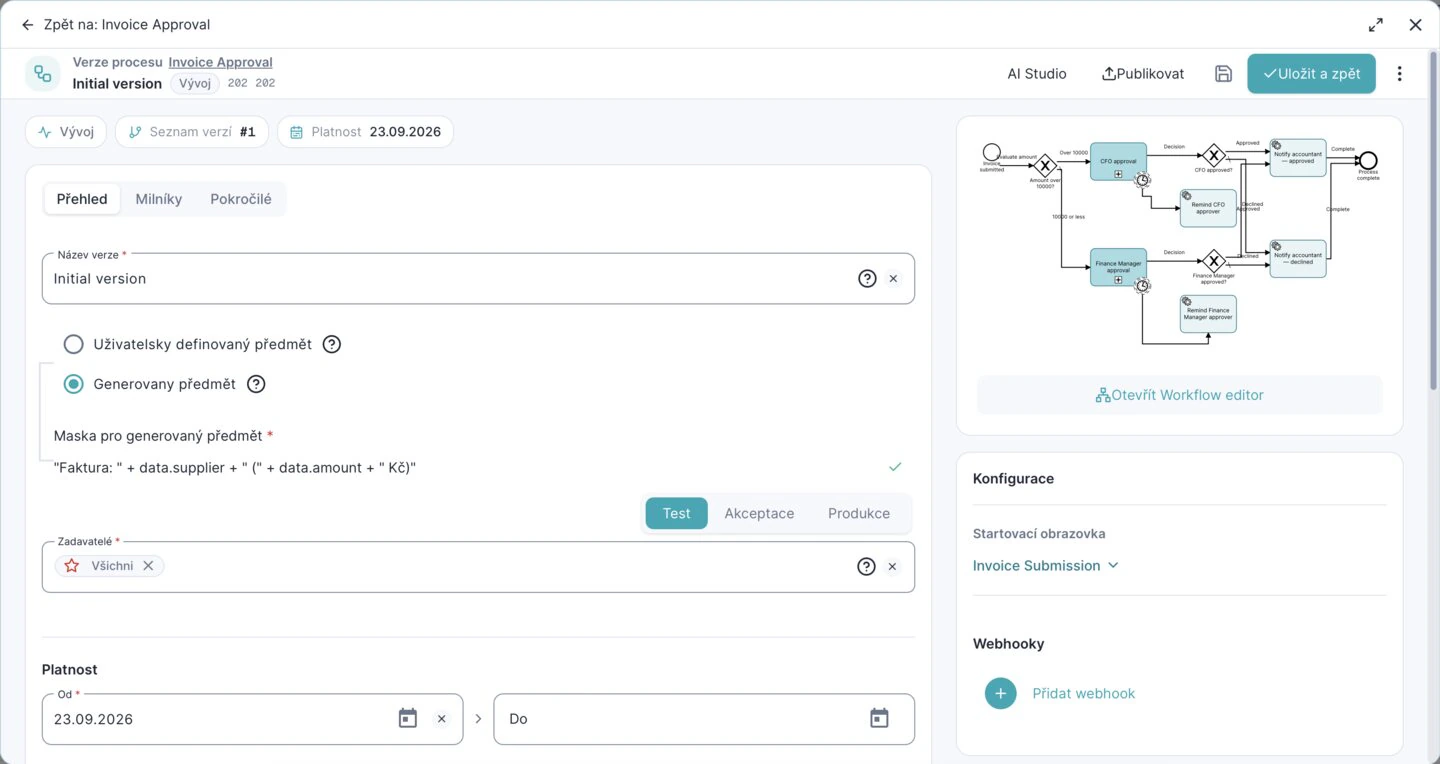Open the Seznam verzí #1 version list

coord(192,132)
